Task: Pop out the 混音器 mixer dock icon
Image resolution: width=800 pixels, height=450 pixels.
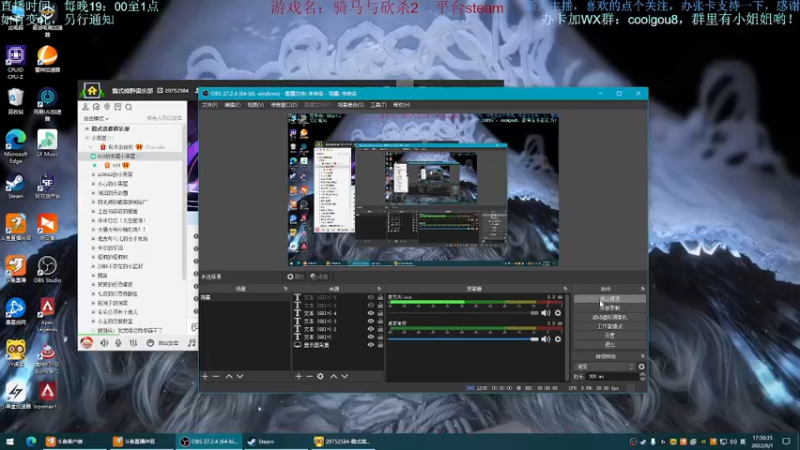Action: 565,289
